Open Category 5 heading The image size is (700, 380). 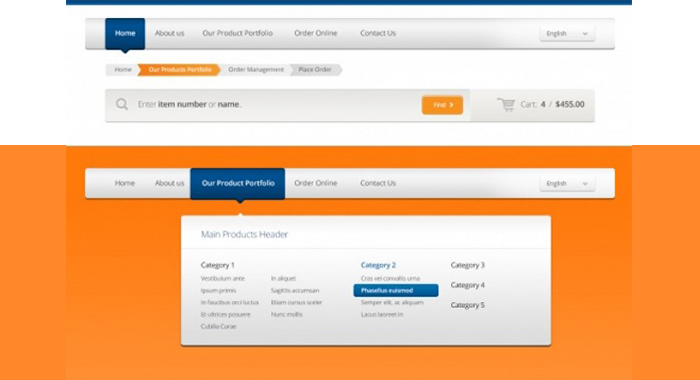[x=467, y=305]
